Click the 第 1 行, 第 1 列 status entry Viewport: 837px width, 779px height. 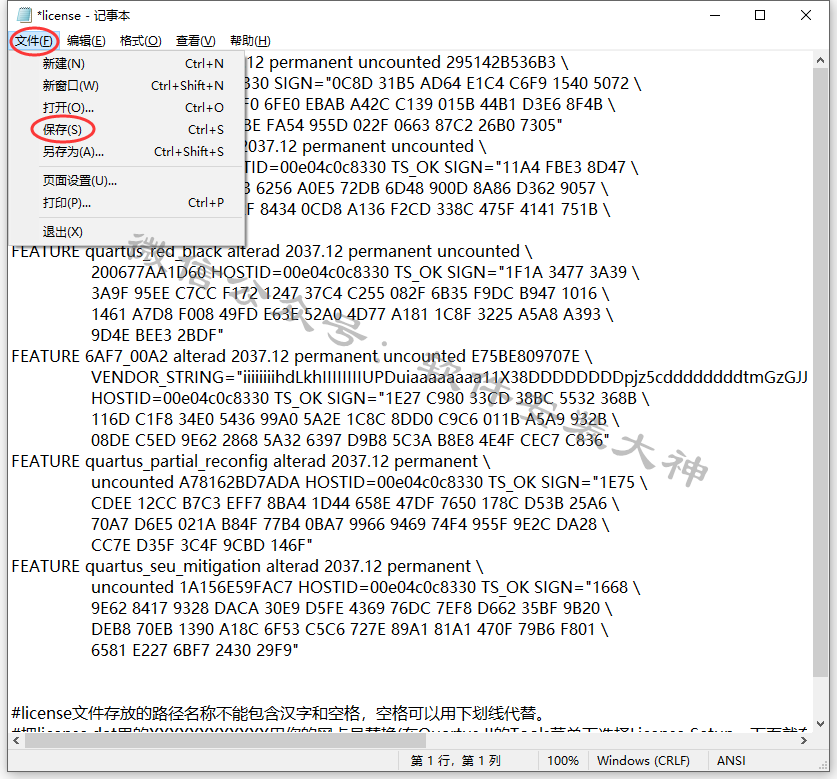point(455,761)
